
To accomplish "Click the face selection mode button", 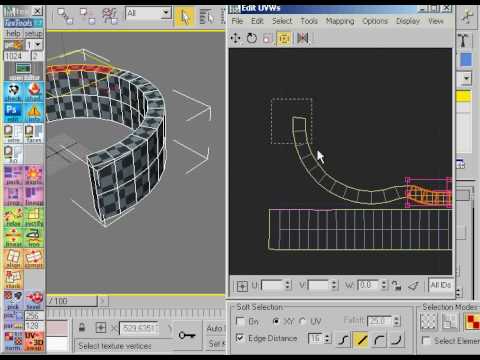I will click(x=472, y=321).
